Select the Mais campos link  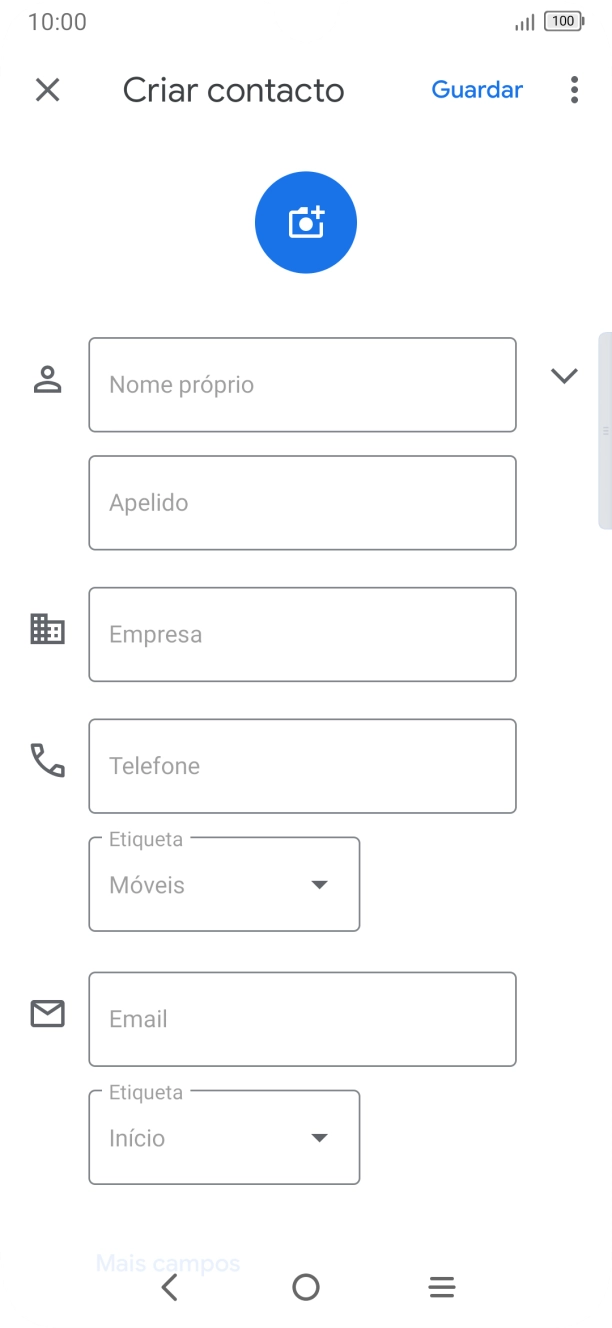pos(166,1262)
